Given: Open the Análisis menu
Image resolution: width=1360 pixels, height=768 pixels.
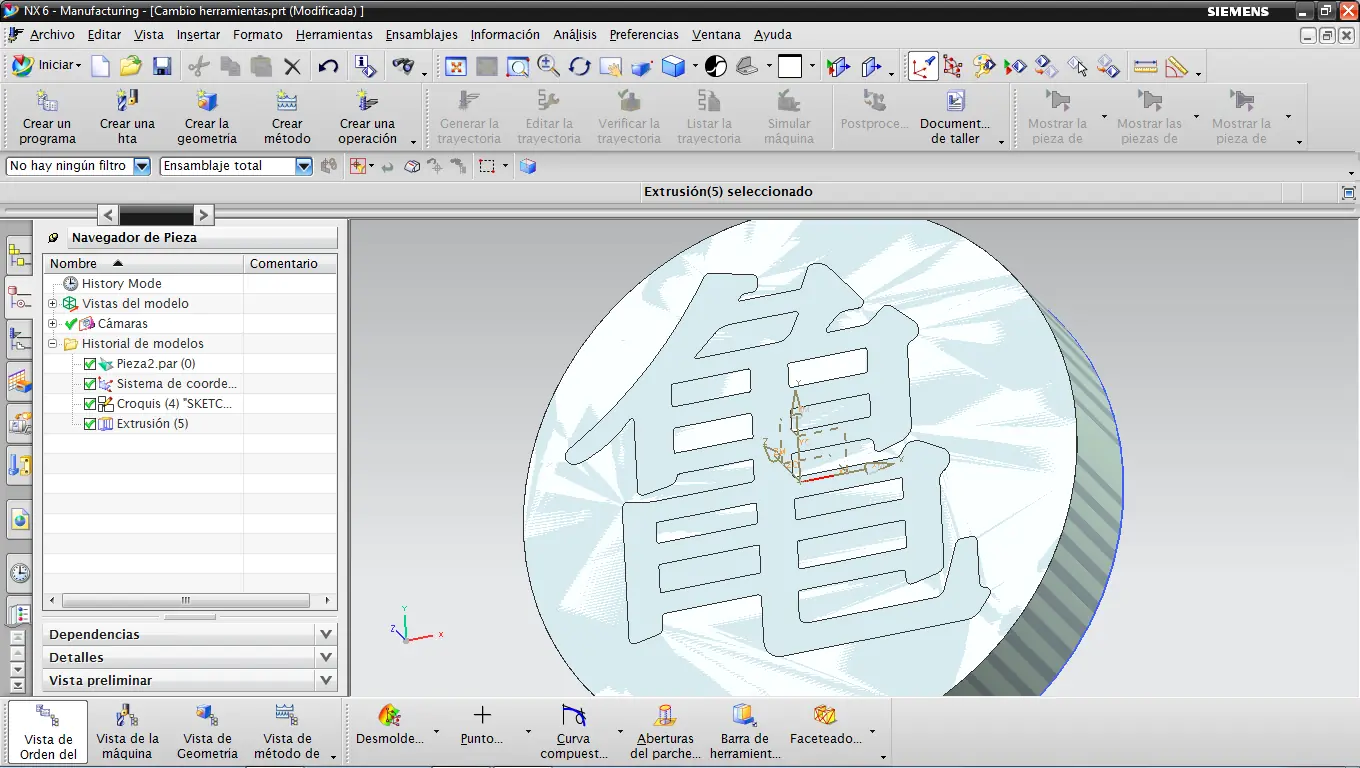Looking at the screenshot, I should pyautogui.click(x=574, y=34).
